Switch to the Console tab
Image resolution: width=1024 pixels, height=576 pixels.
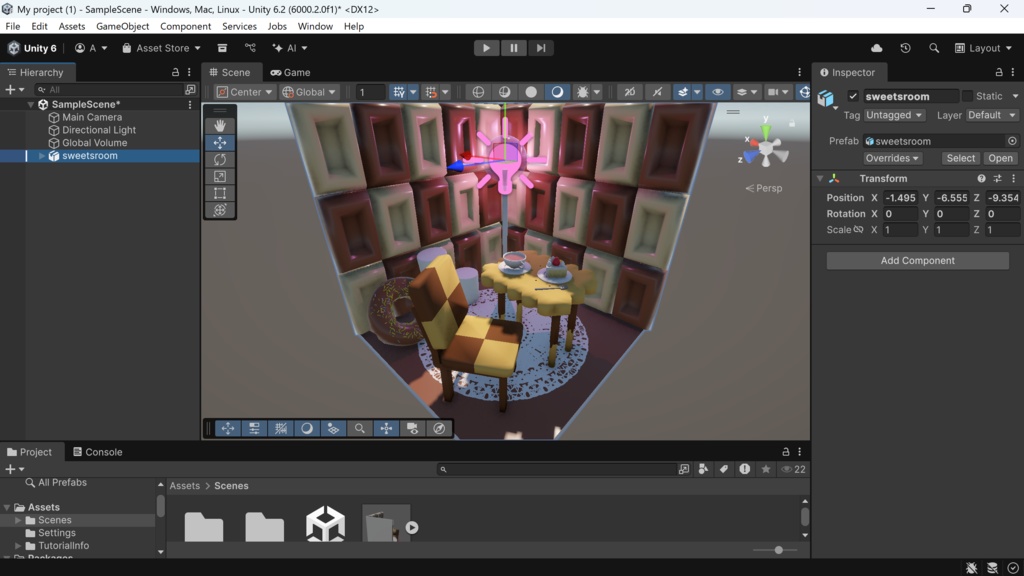(97, 452)
